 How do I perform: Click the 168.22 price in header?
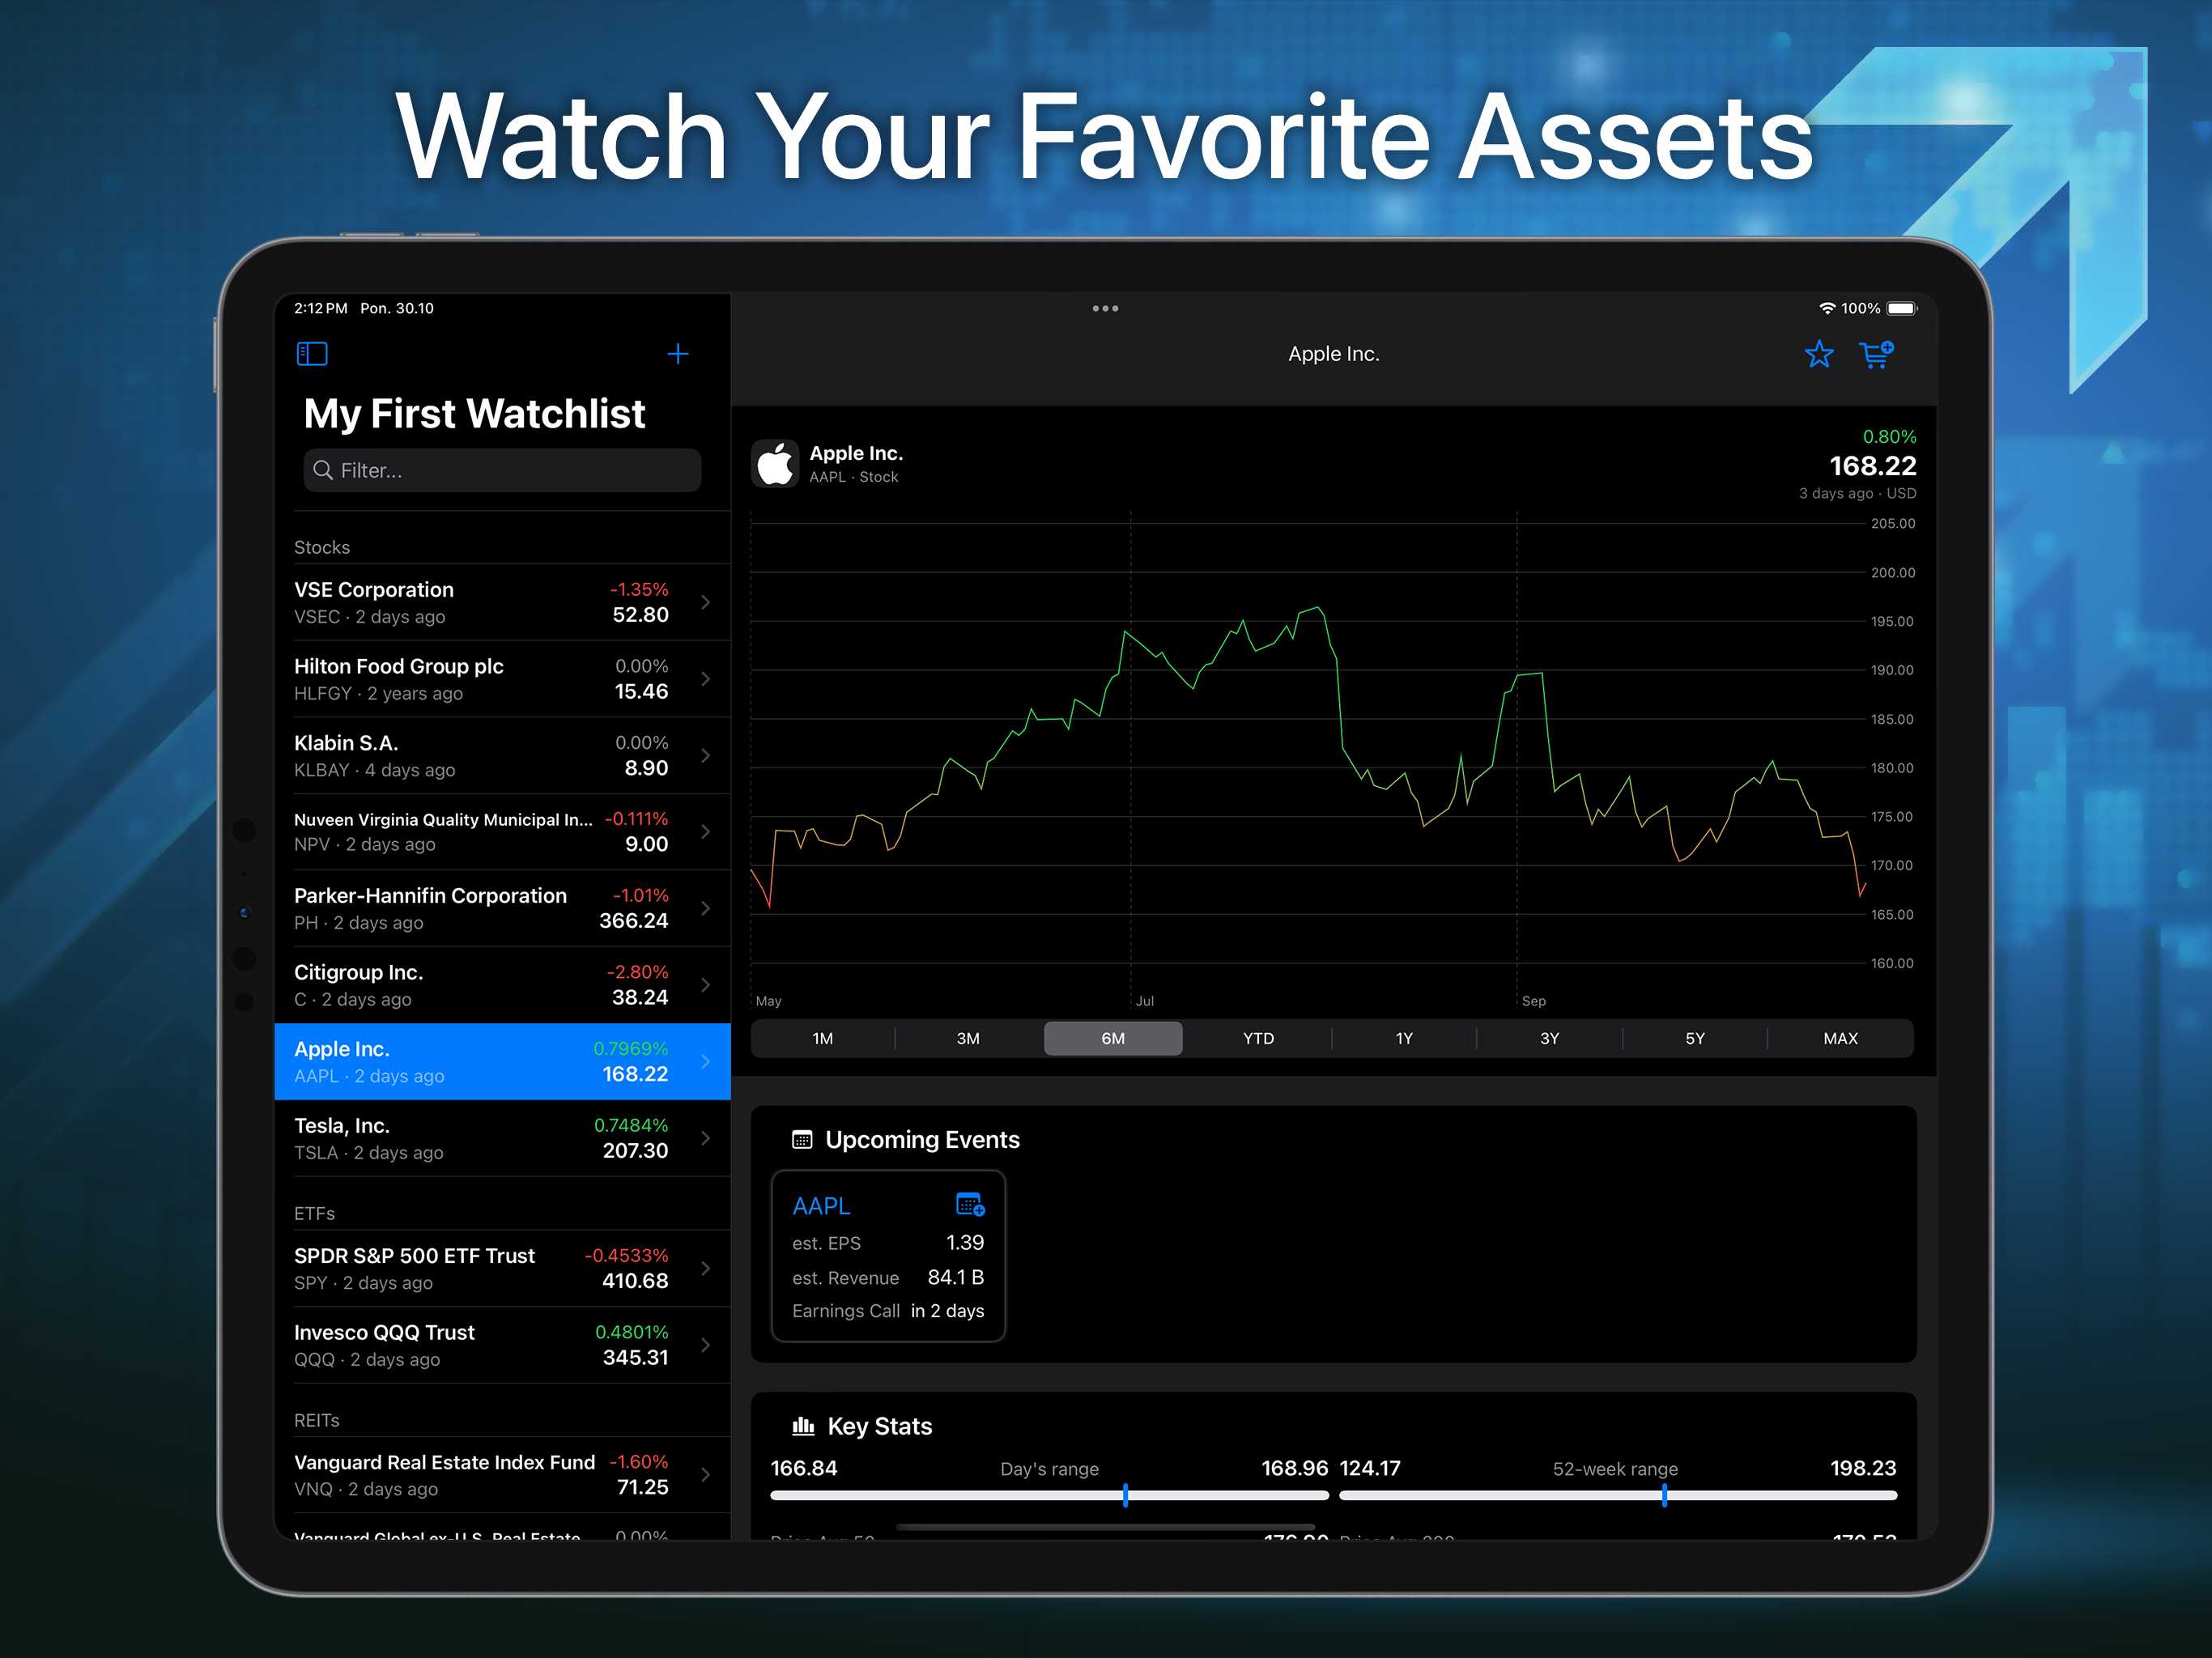[1872, 466]
